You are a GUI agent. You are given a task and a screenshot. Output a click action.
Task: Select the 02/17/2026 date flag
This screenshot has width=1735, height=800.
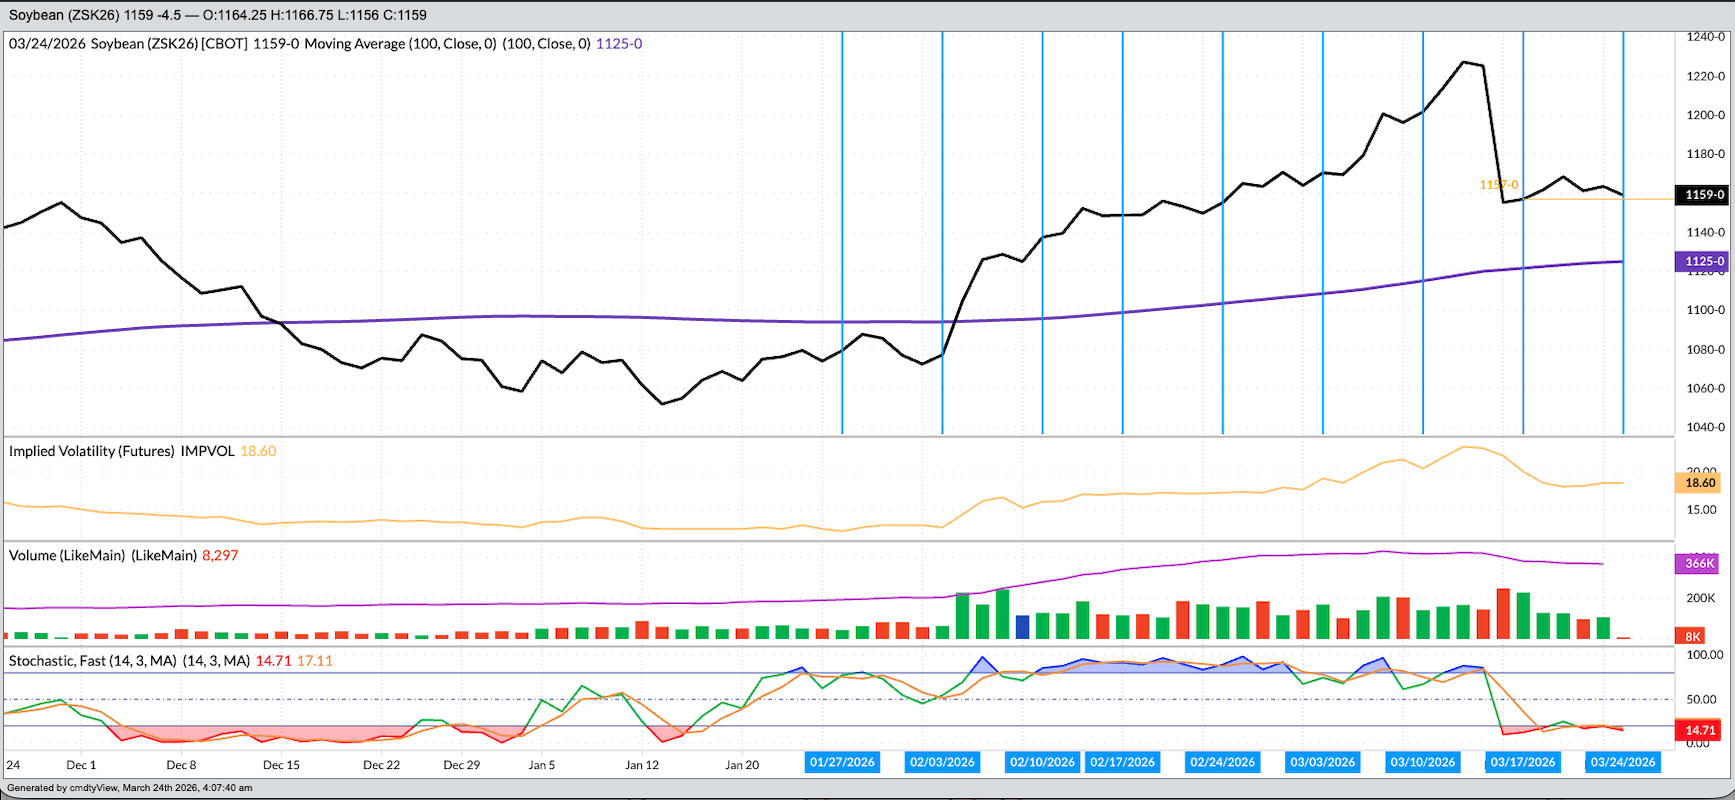pyautogui.click(x=1122, y=762)
